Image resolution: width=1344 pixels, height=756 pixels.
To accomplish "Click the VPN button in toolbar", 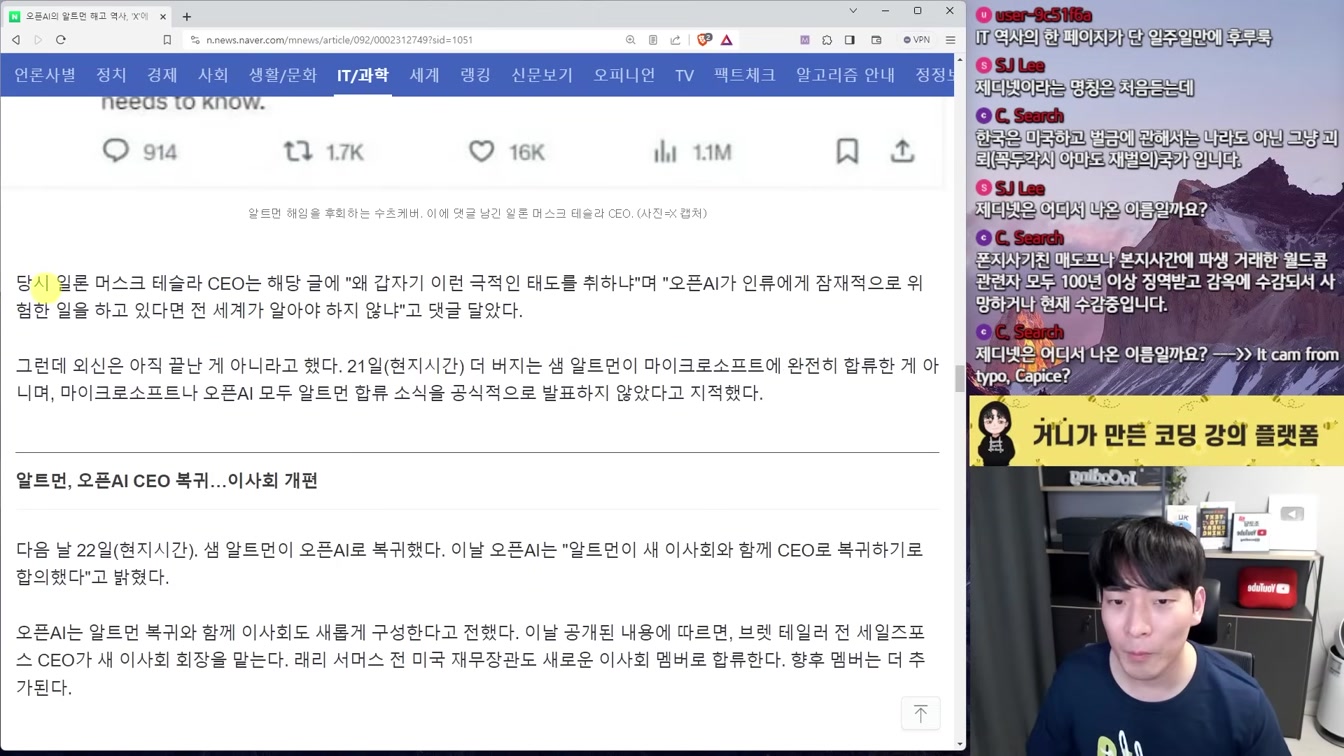I will tap(916, 40).
